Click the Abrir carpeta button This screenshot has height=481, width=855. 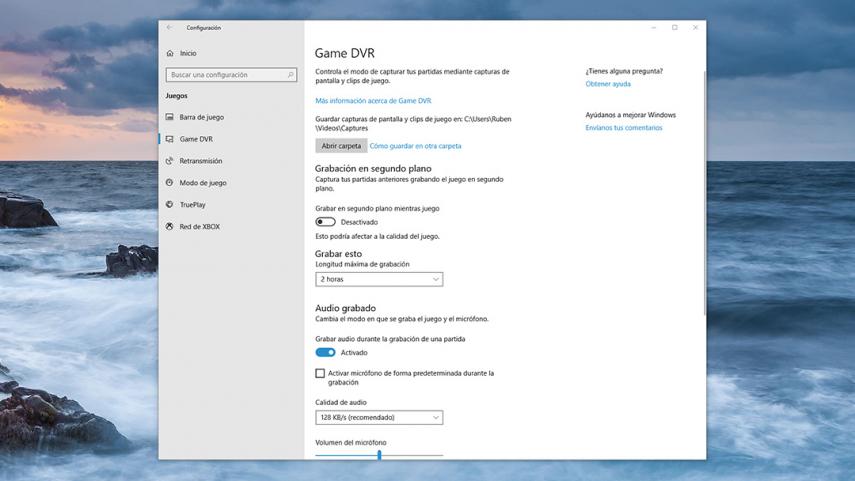[x=341, y=146]
